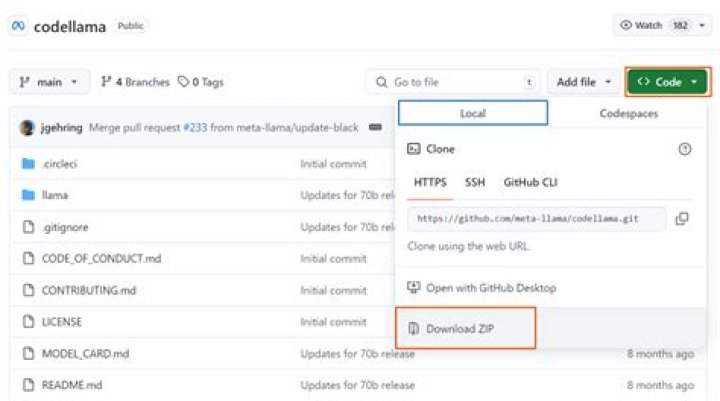
Task: Click the Public badge
Action: [x=130, y=26]
